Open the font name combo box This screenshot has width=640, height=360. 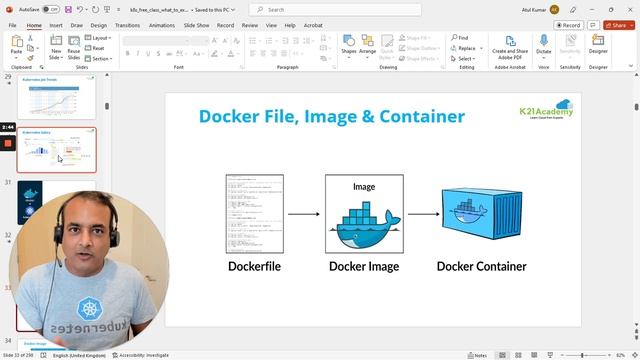click(156, 40)
